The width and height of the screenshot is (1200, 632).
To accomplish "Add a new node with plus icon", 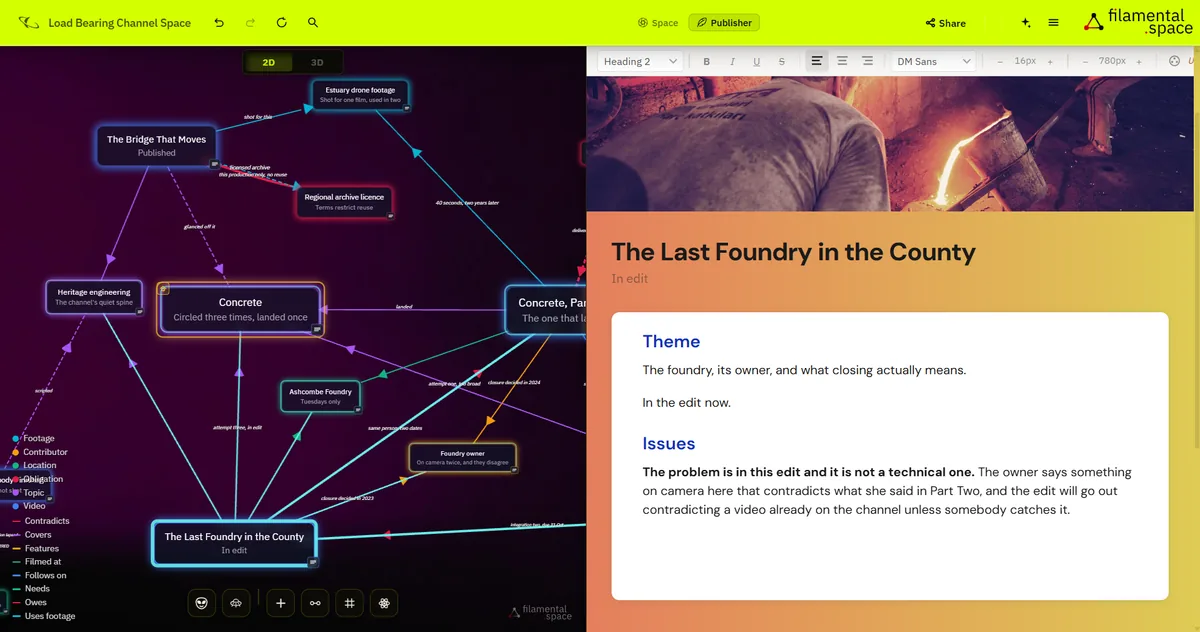I will (281, 603).
